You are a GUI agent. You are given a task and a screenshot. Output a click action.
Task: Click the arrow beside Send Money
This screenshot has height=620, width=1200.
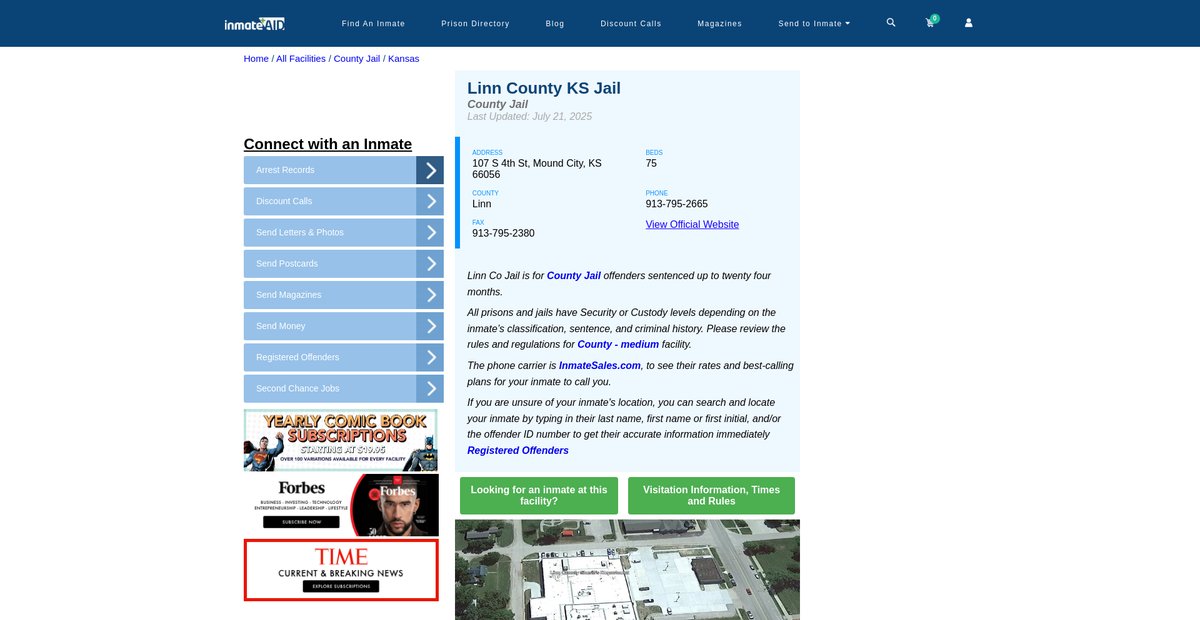[x=430, y=326]
